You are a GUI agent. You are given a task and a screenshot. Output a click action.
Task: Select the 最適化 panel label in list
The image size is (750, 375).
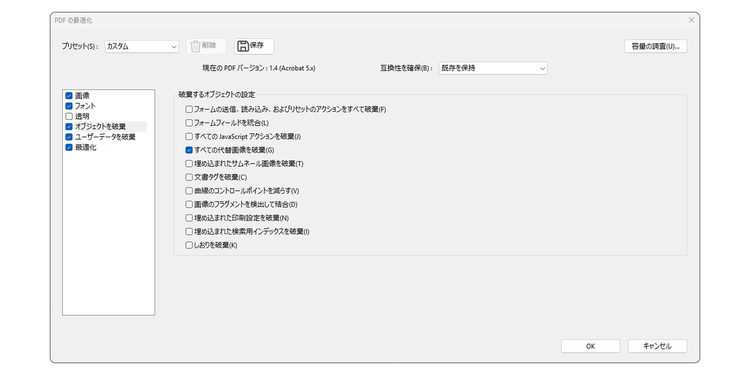point(86,147)
